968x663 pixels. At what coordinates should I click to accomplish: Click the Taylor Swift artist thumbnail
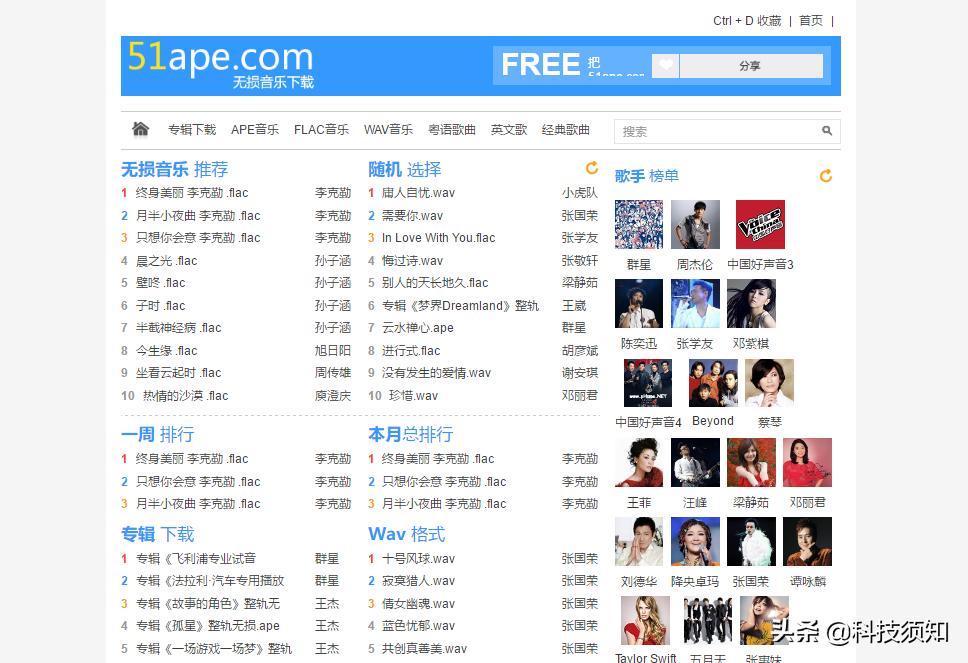click(x=645, y=620)
